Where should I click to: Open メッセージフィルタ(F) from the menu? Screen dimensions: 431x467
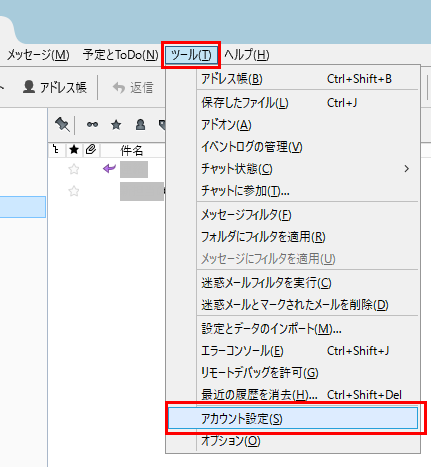click(x=292, y=215)
